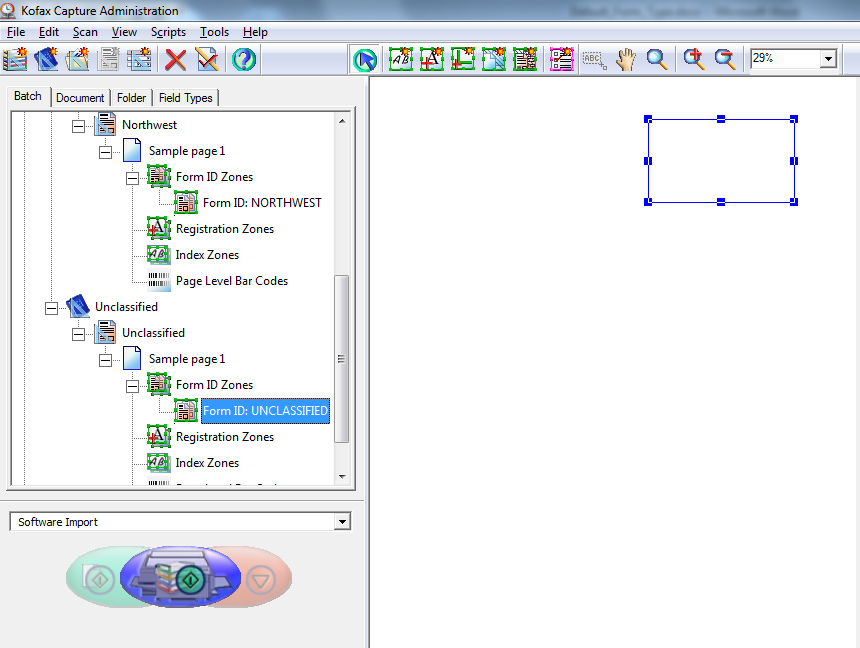Viewport: 860px width, 648px height.
Task: Open the Edit menu
Action: 49,32
